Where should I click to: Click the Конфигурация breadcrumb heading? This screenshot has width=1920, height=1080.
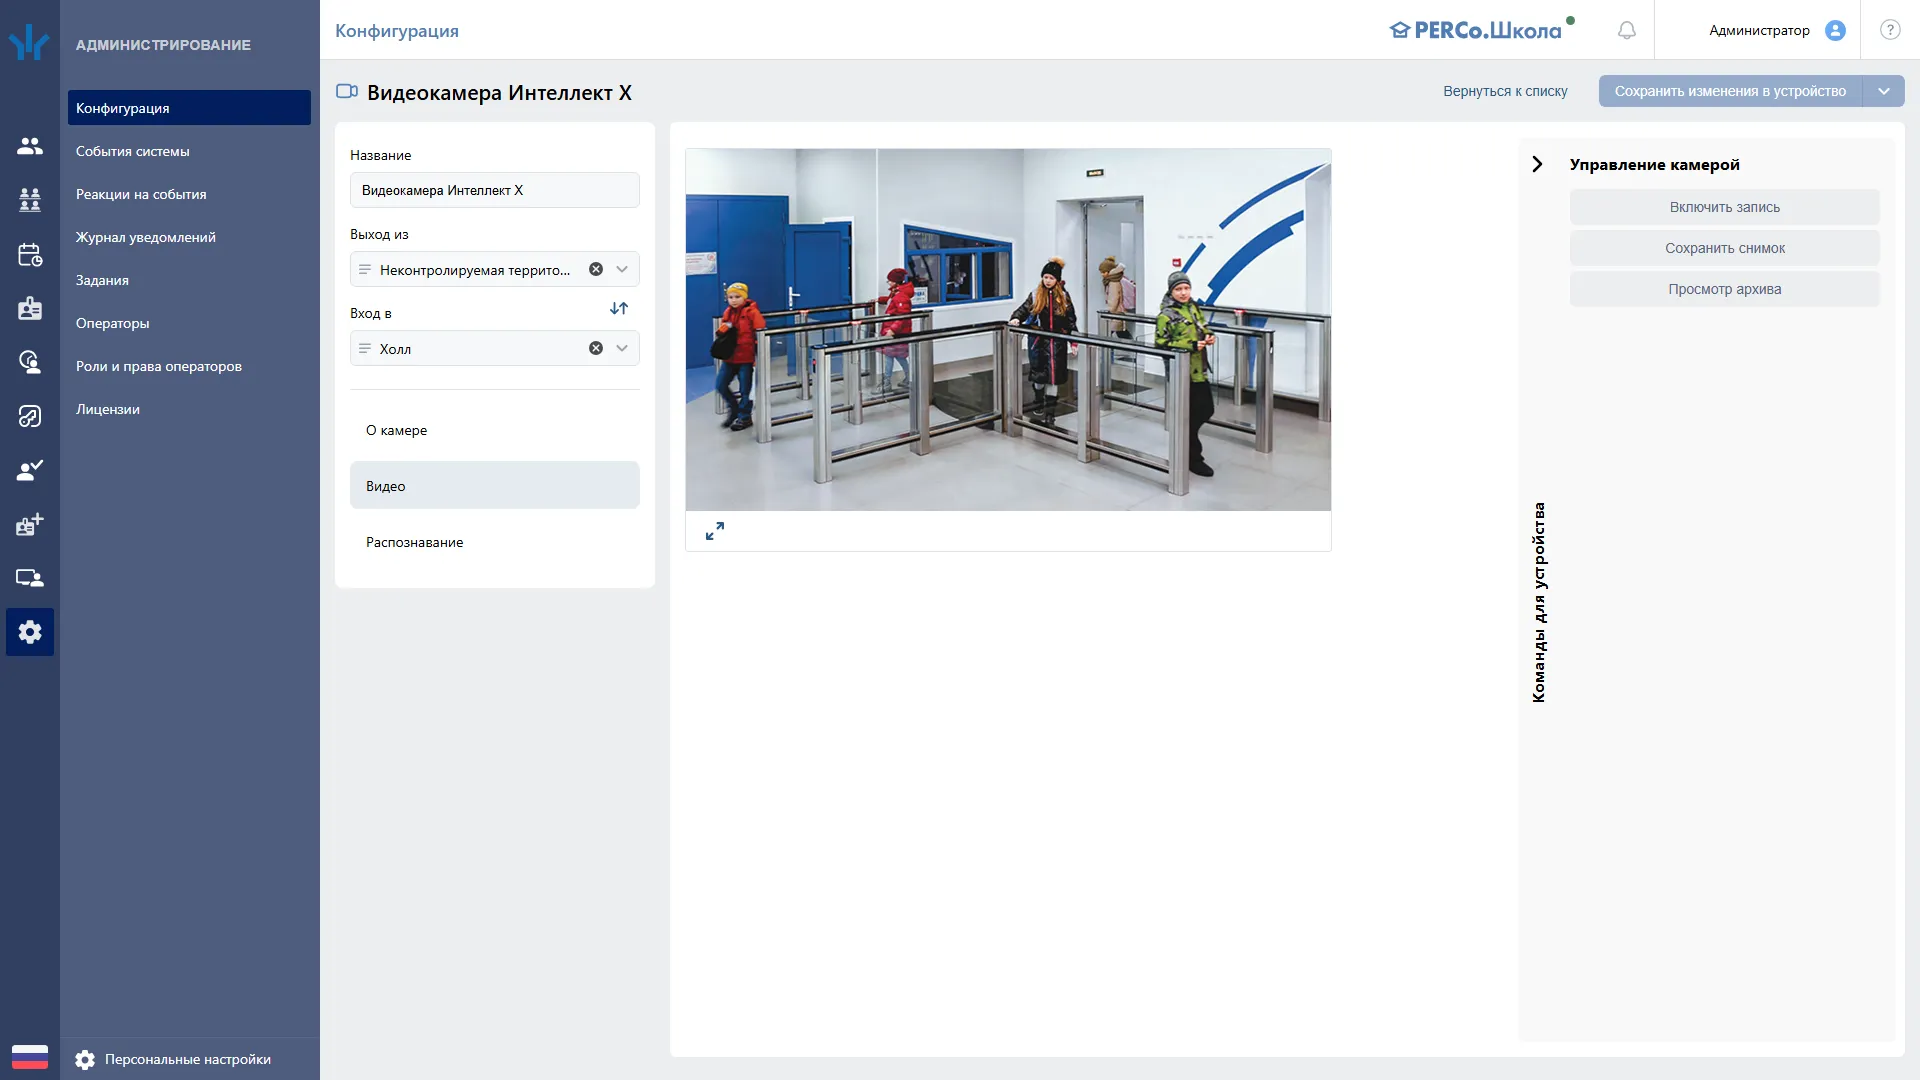(x=397, y=31)
